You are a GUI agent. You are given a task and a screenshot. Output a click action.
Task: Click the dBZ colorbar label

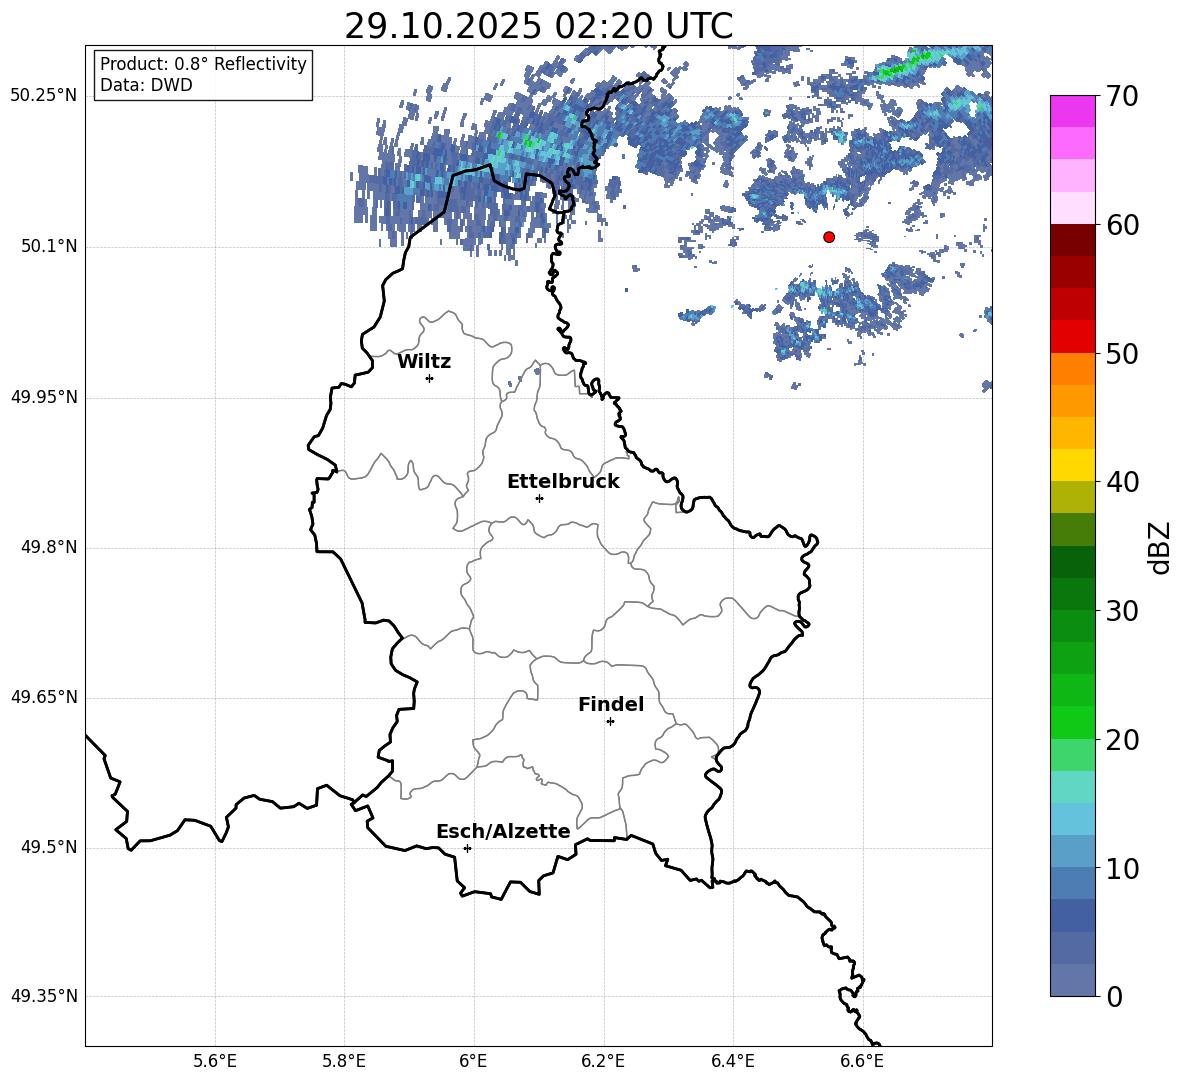1160,547
